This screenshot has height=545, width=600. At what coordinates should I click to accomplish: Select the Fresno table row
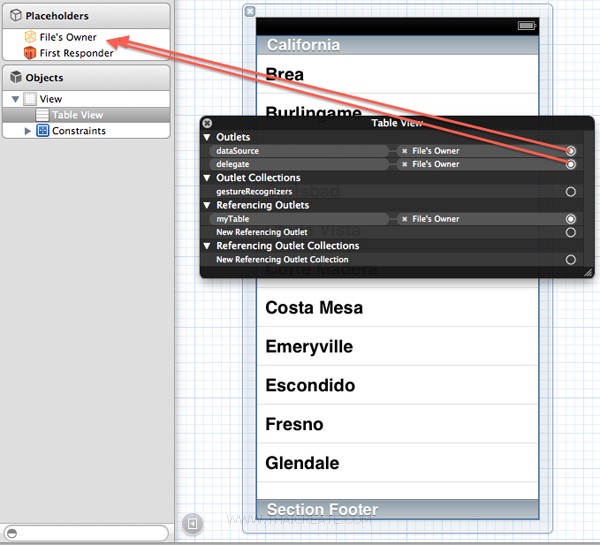[x=398, y=424]
